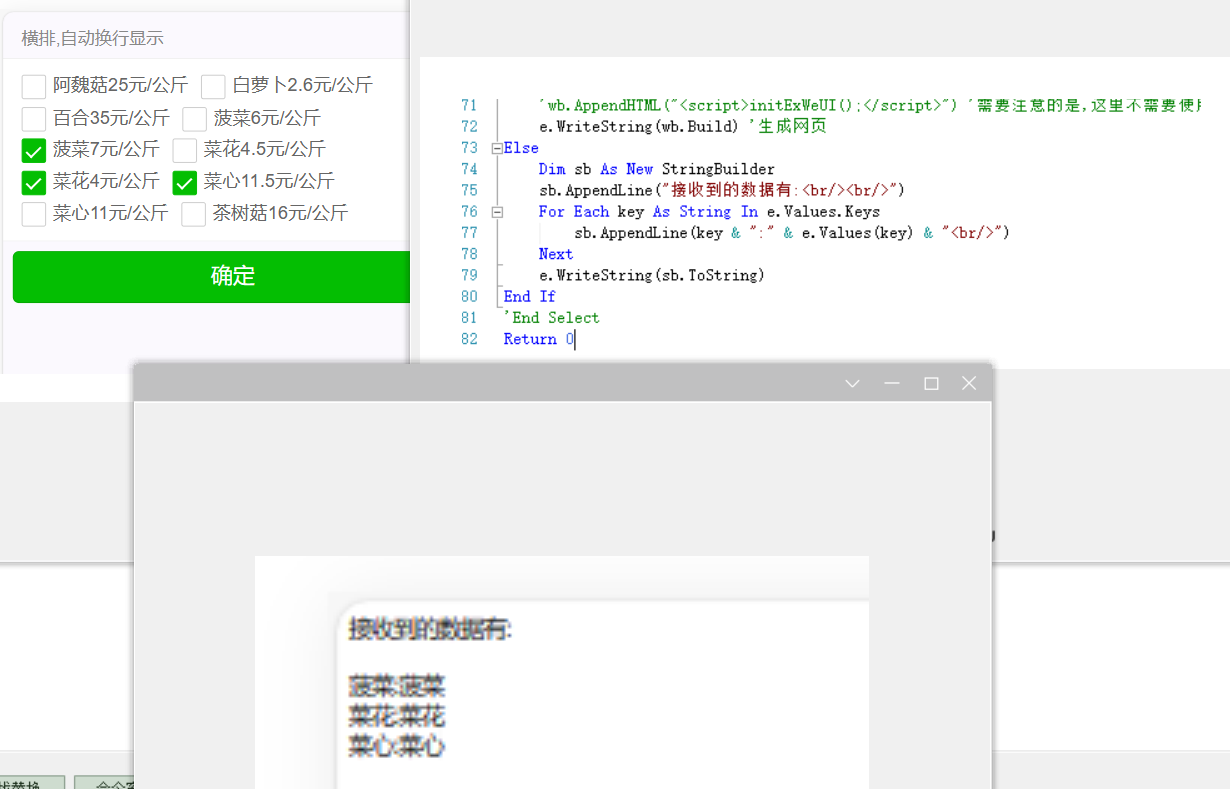The image size is (1230, 789).
Task: Click the e.WriteString(sb.ToString) code line
Action: tap(651, 275)
